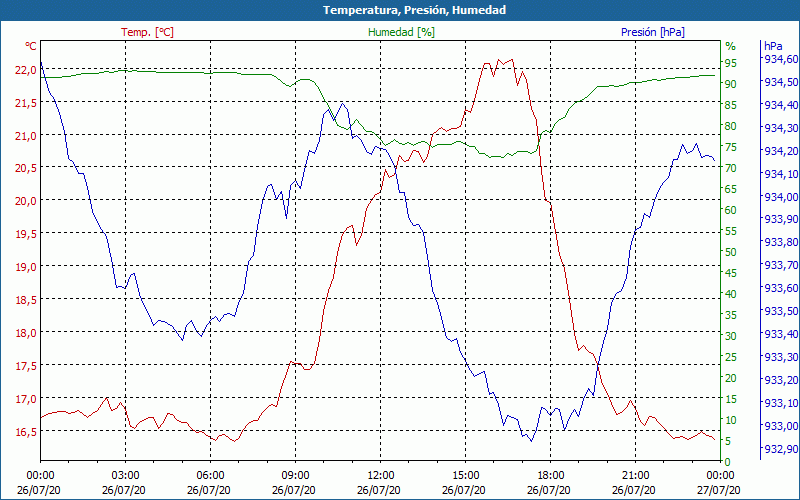Click the '10' humidity axis value
The height and width of the screenshot is (500, 800).
731,420
